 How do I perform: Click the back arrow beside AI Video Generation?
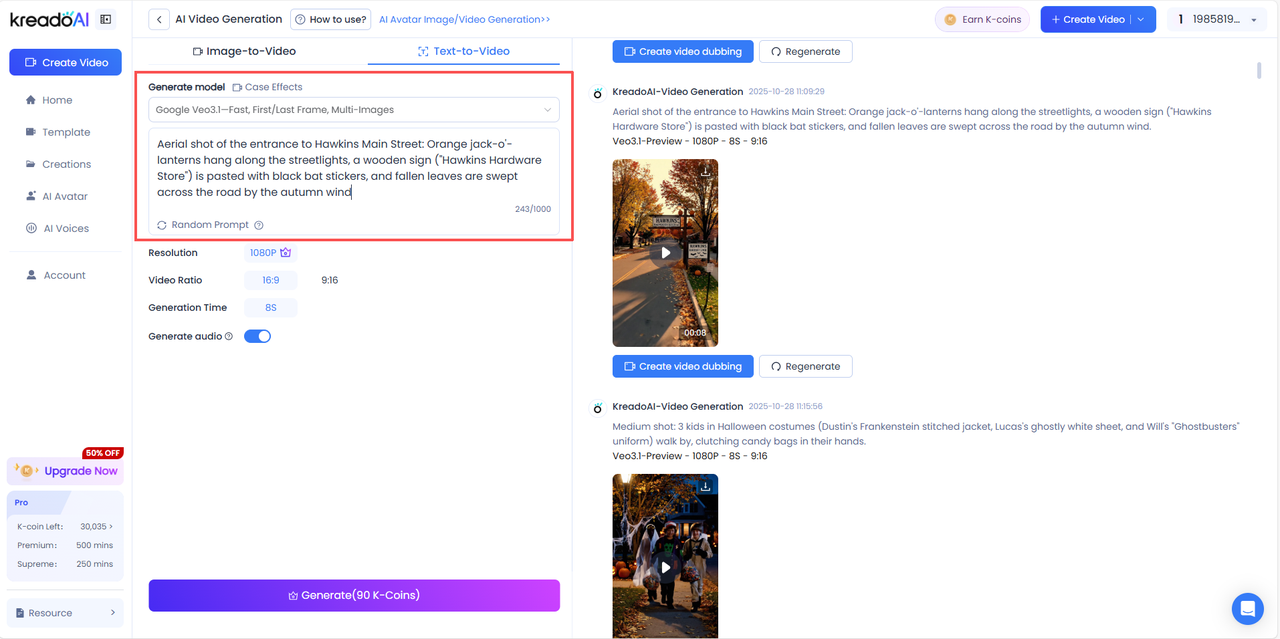[159, 19]
